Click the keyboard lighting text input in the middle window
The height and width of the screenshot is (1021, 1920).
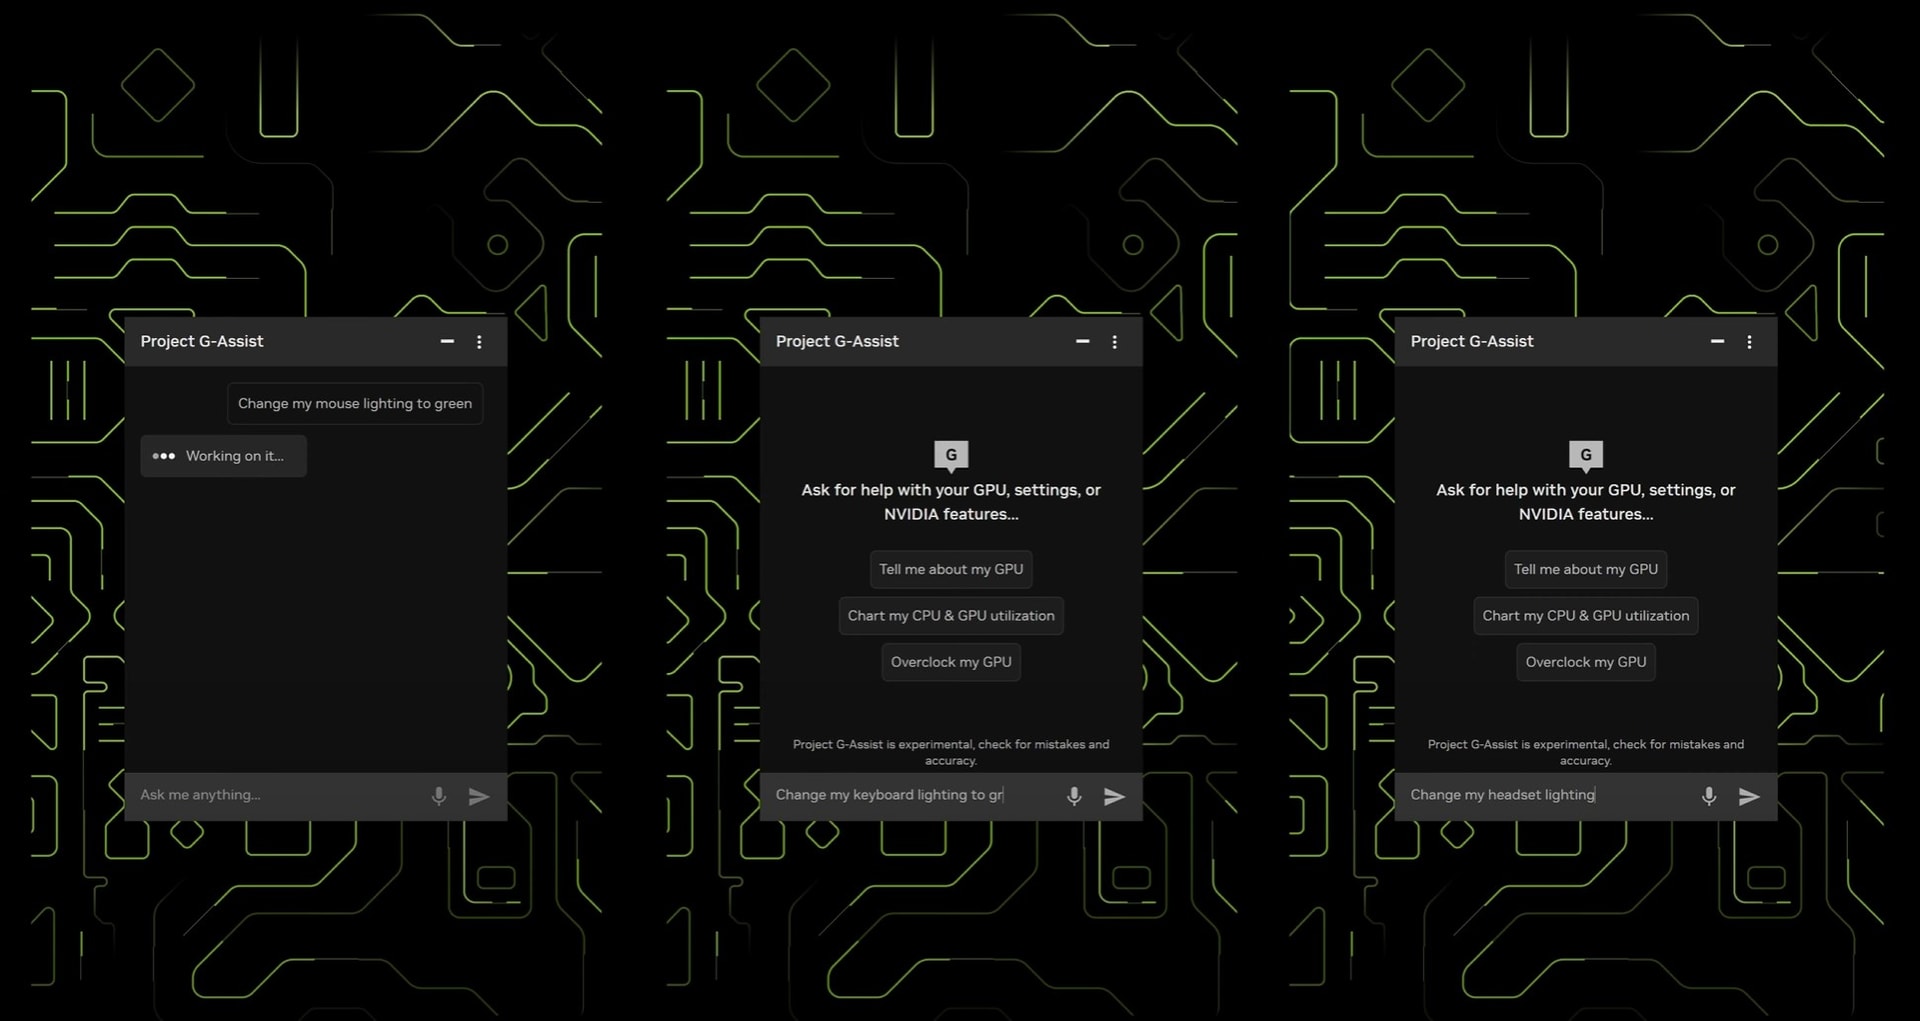890,795
